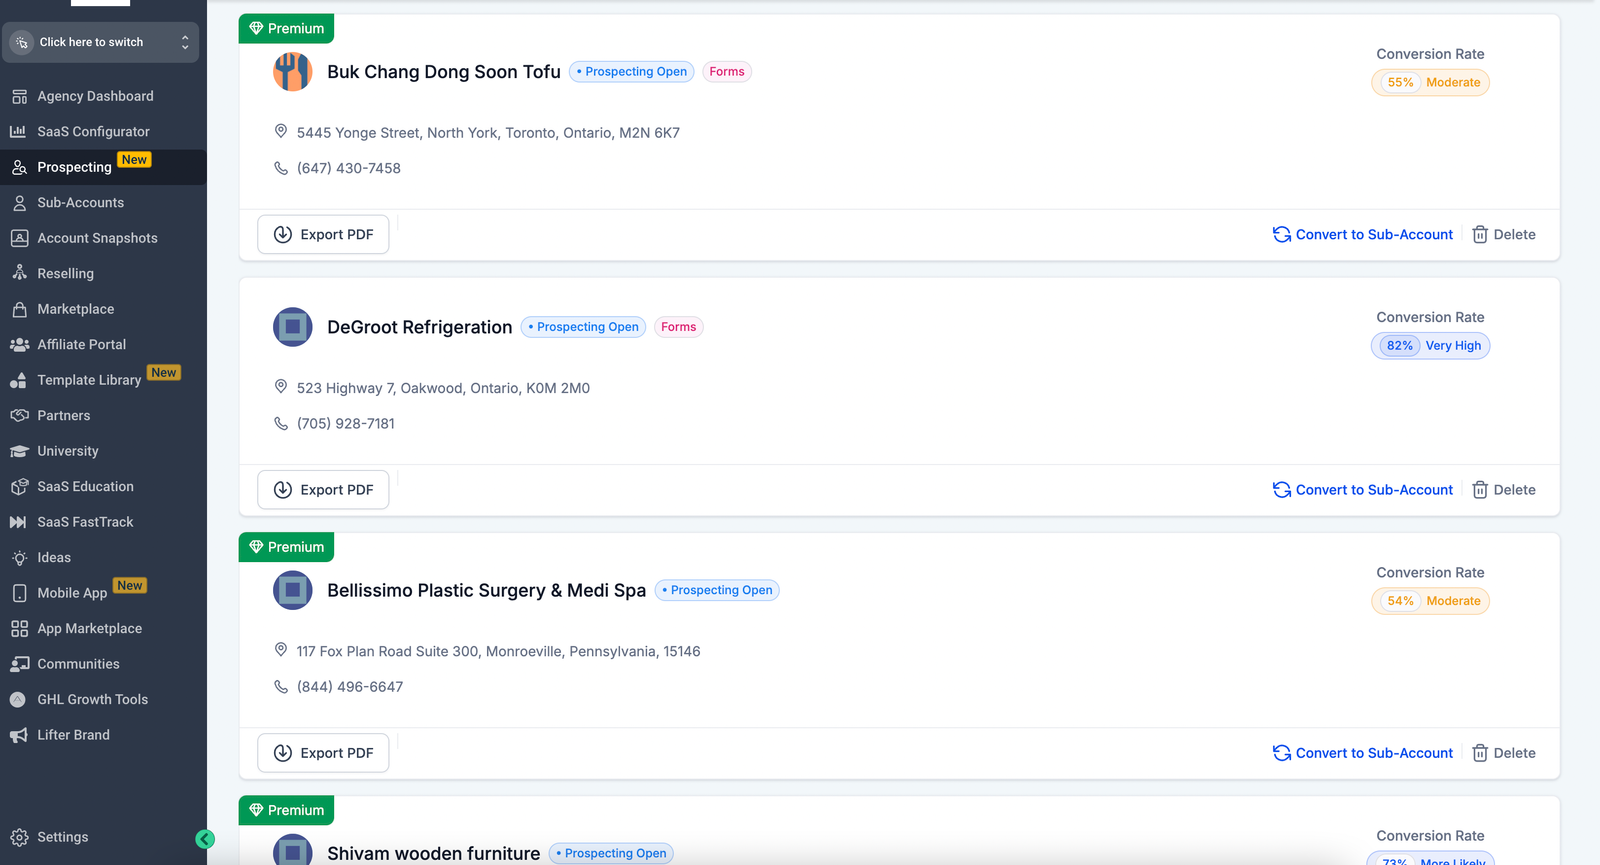
Task: Go to Sub-Accounts menu item
Action: [x=80, y=202]
